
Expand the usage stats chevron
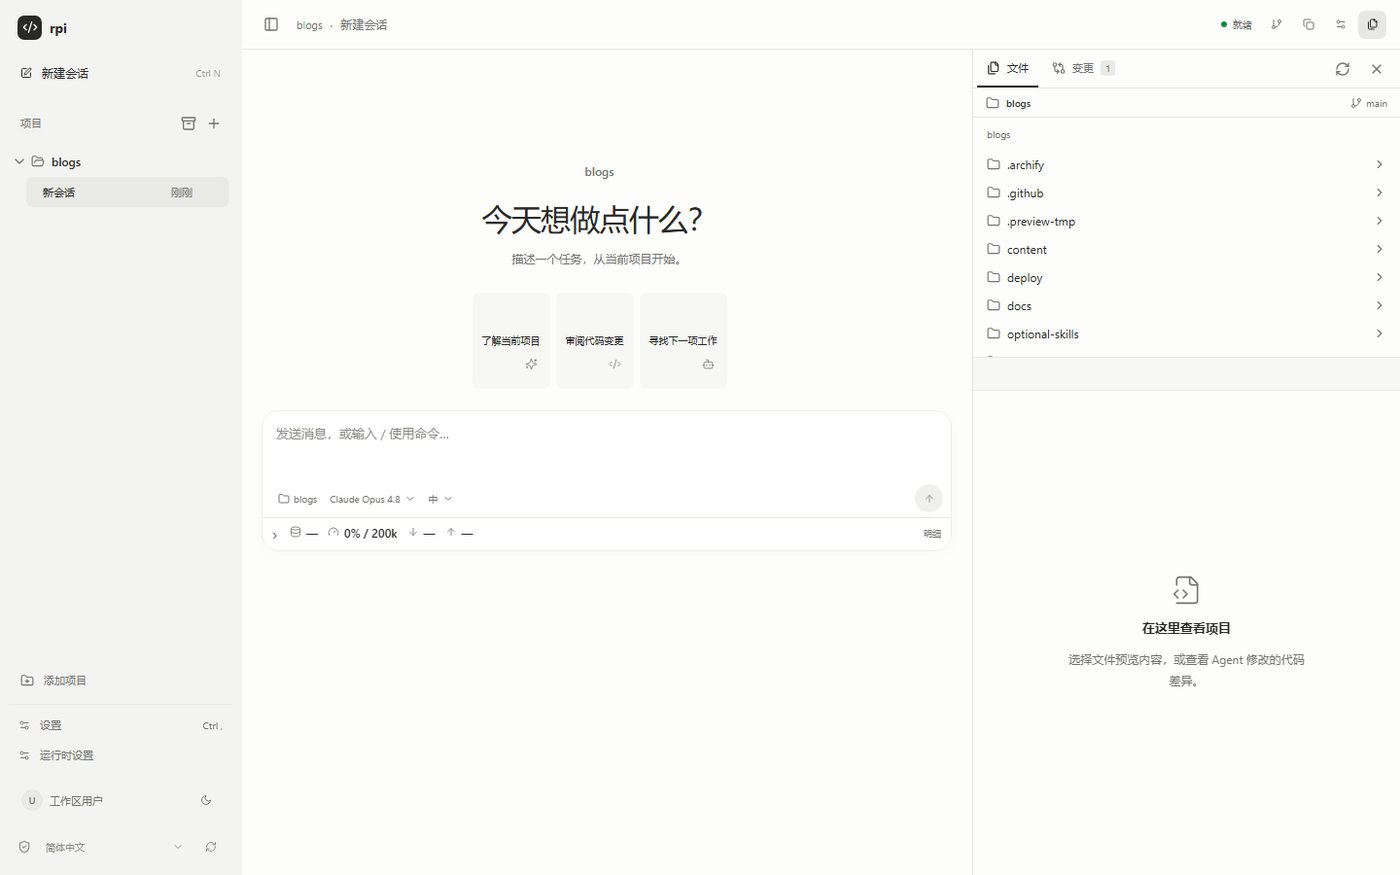pos(275,535)
